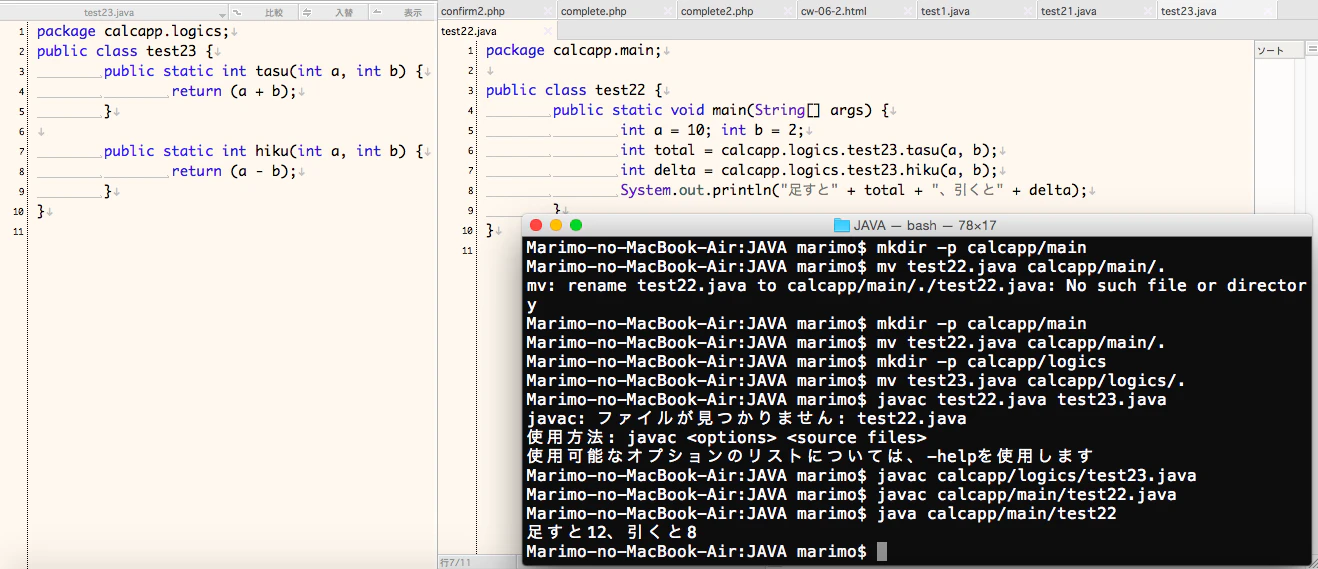Switch to the test1.java tab

pos(977,11)
